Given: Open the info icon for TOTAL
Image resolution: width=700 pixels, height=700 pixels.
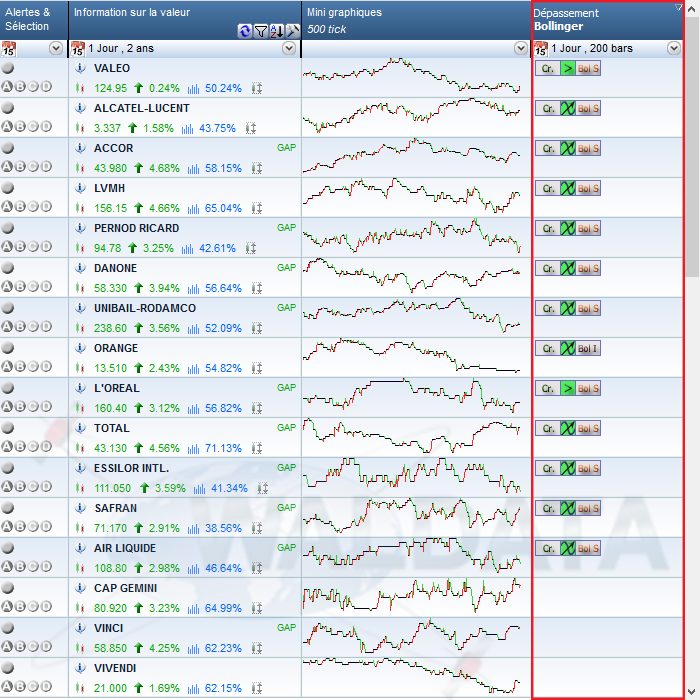Looking at the screenshot, I should click(80, 428).
